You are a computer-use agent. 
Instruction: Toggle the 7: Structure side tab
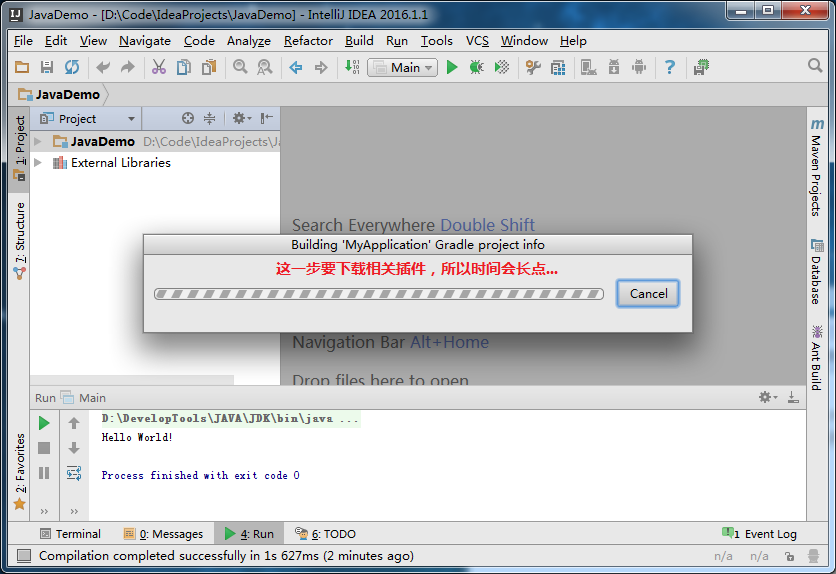pos(19,240)
